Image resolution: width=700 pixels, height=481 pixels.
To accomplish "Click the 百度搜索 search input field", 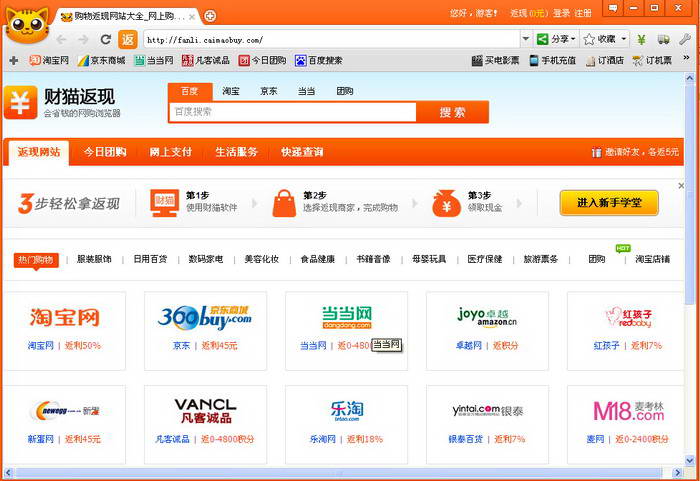I will pyautogui.click(x=291, y=112).
